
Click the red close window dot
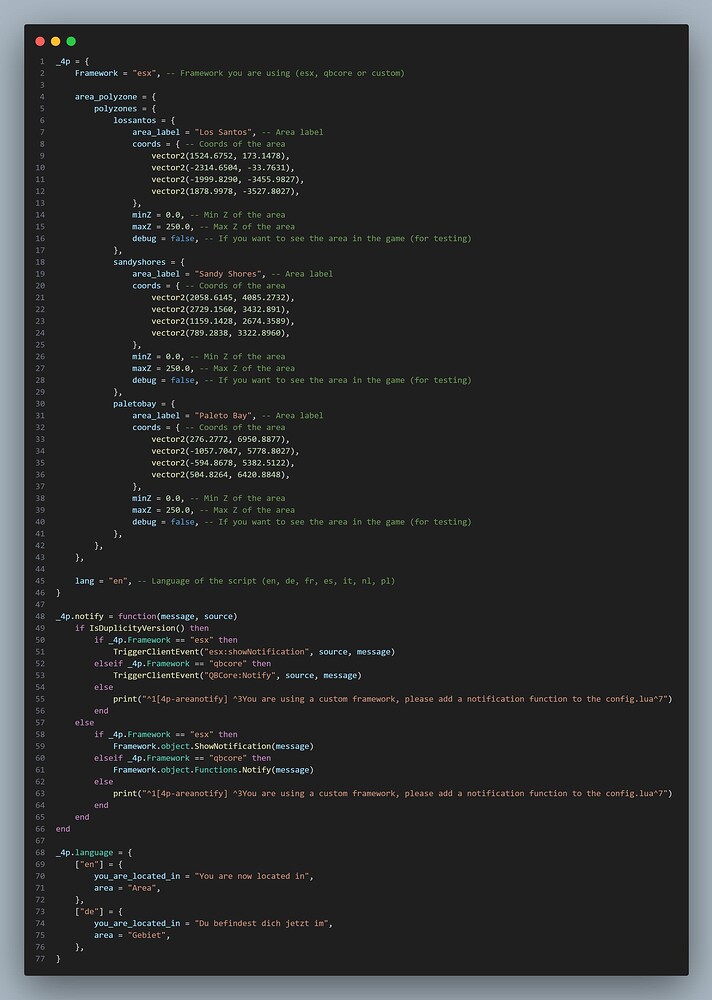tap(40, 41)
